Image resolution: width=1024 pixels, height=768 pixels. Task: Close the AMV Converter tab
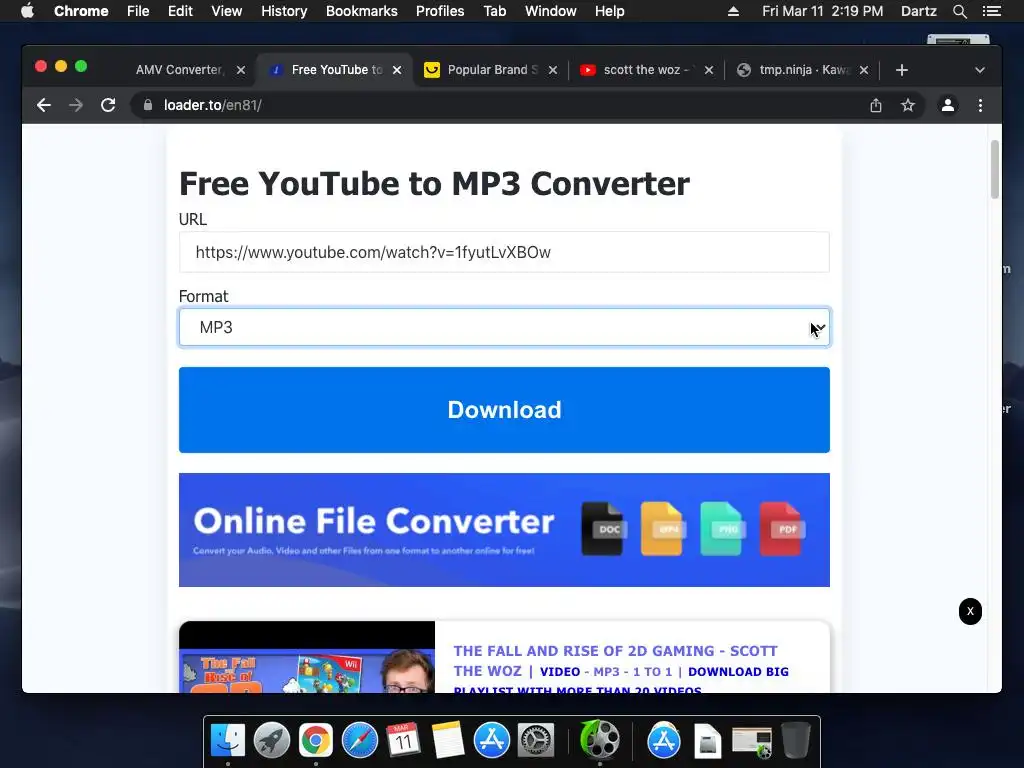click(x=241, y=70)
